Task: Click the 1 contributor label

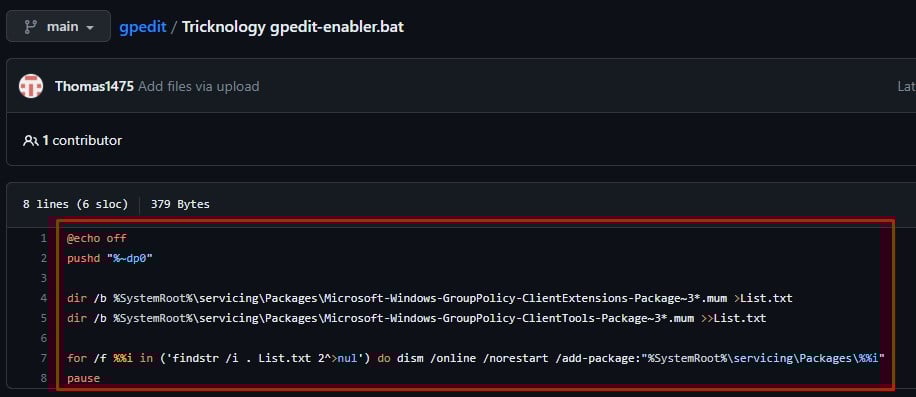Action: (x=82, y=141)
